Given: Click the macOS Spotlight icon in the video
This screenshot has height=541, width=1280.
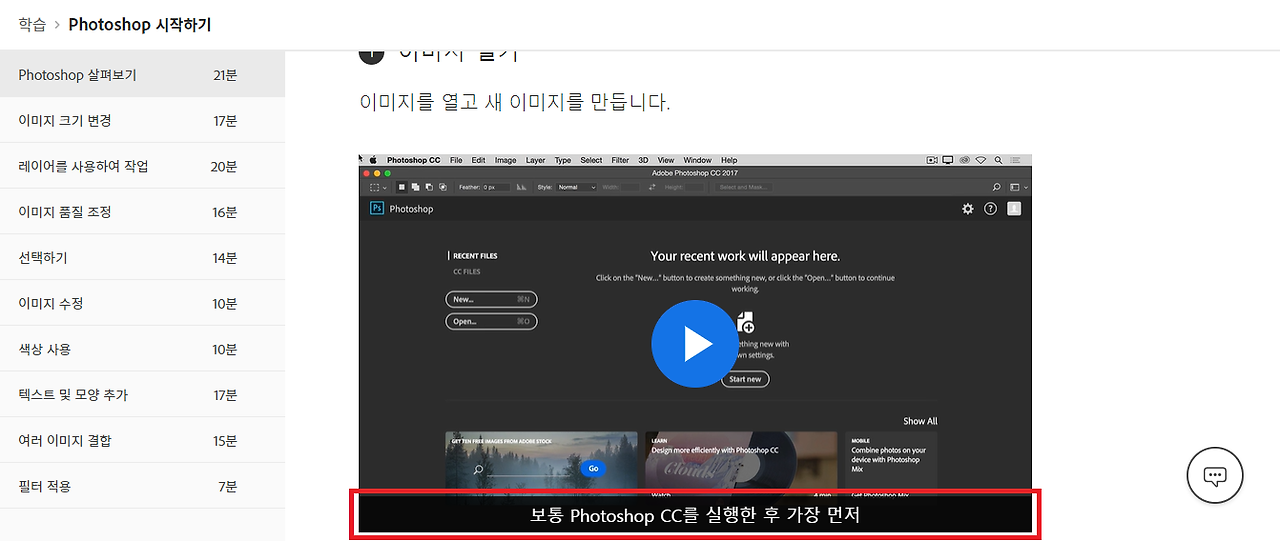Looking at the screenshot, I should (x=998, y=160).
